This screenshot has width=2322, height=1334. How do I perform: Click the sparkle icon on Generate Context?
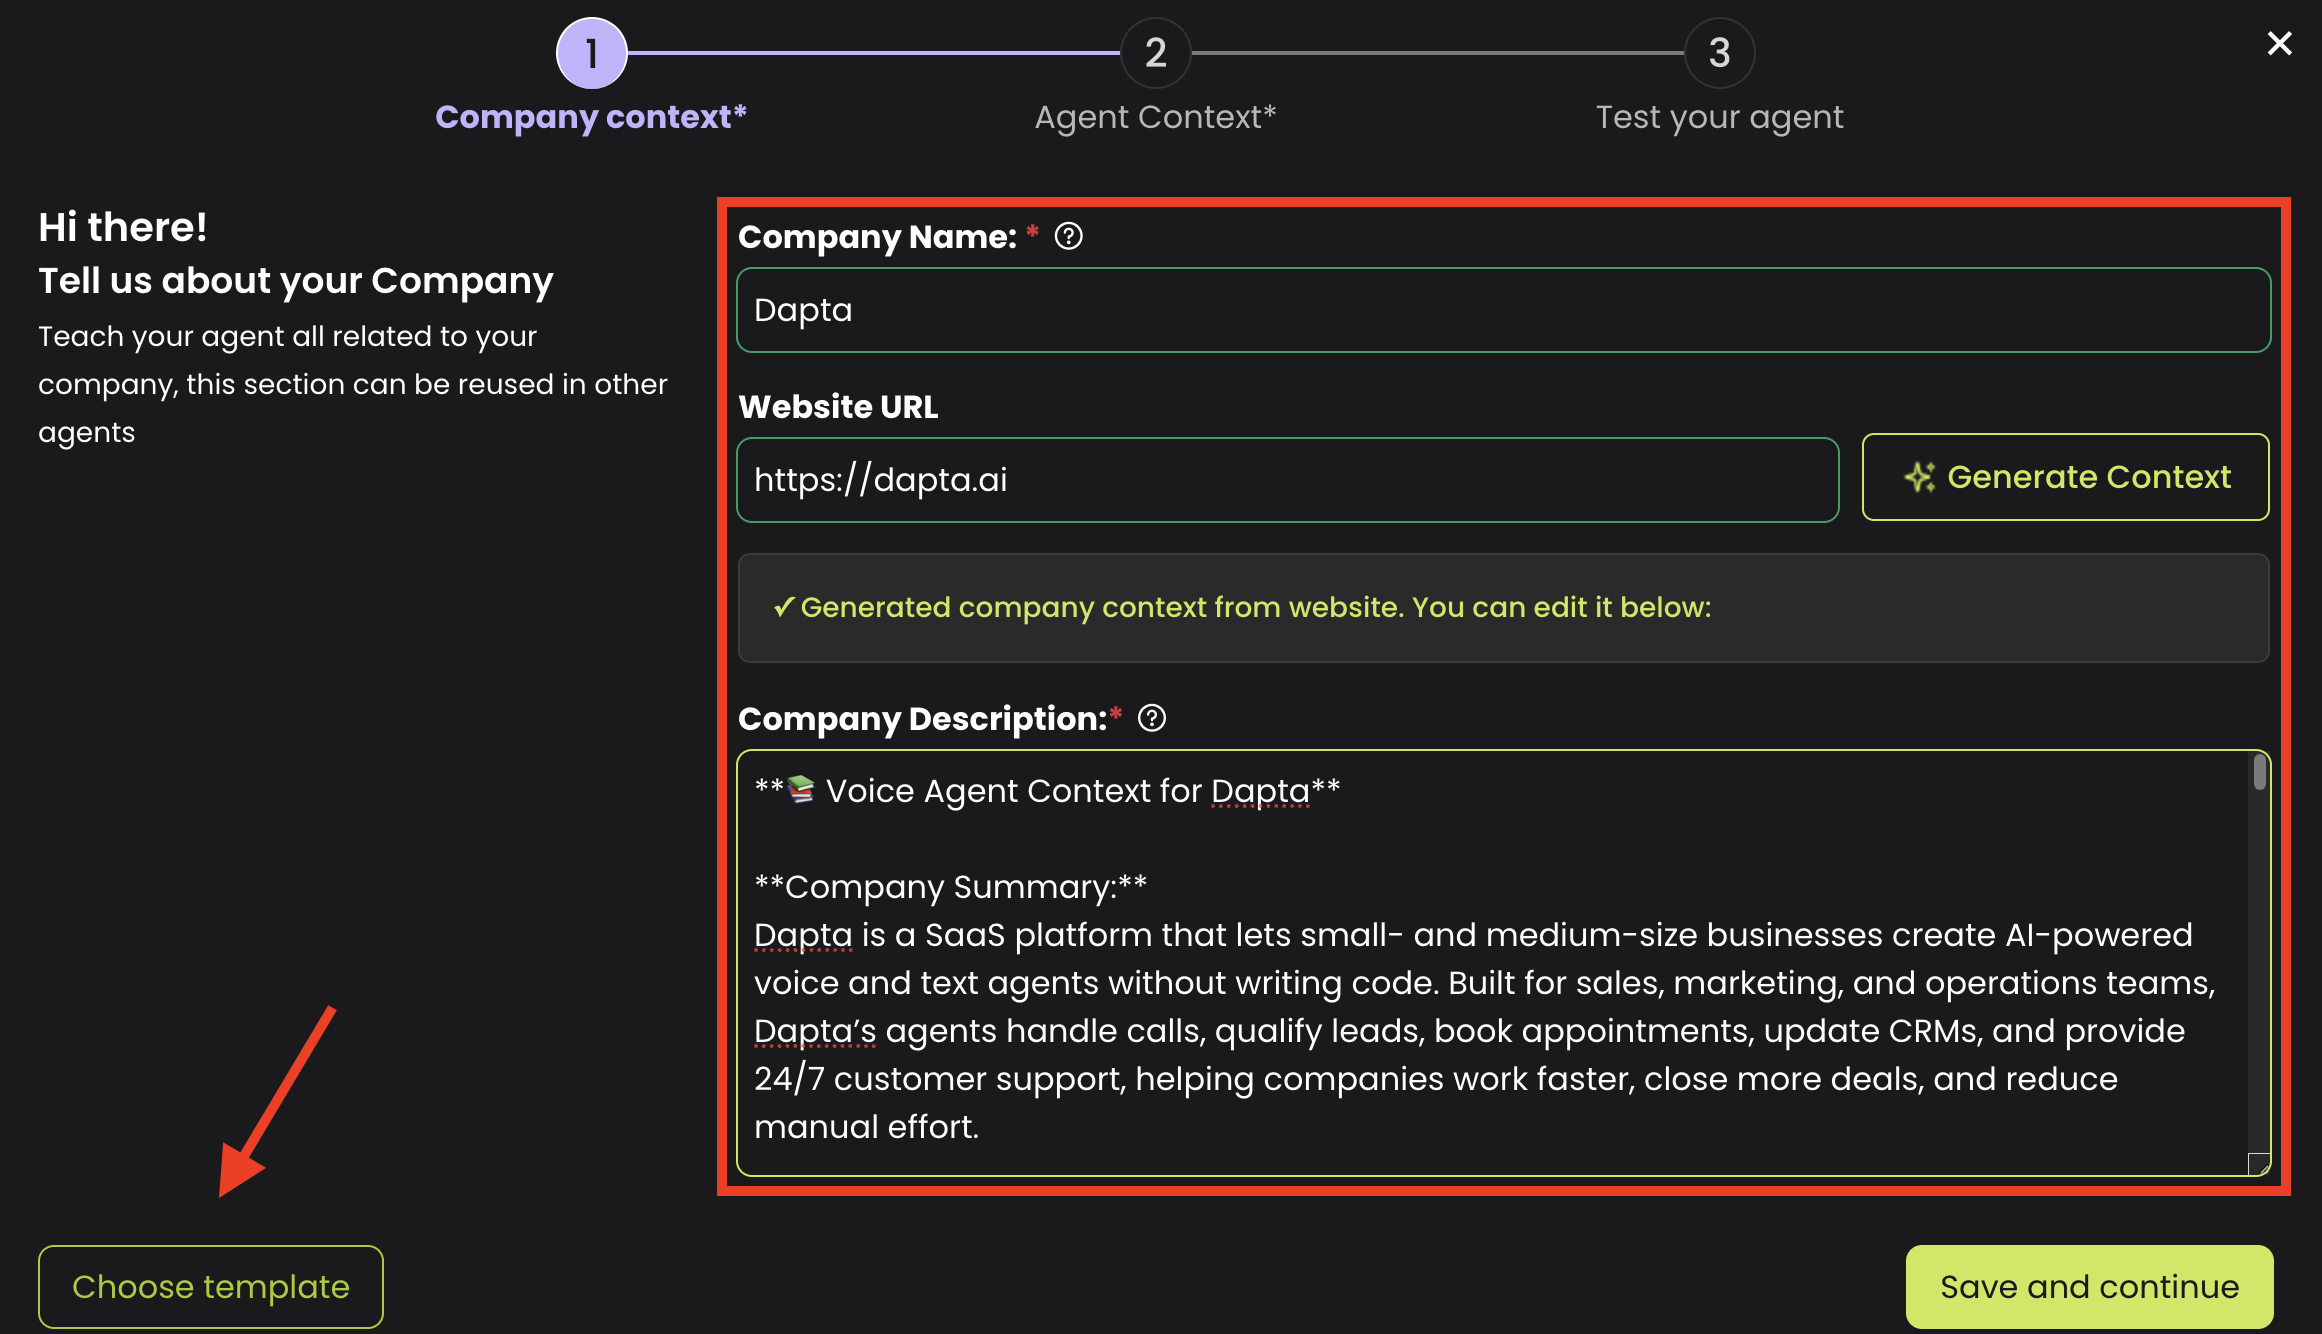[1919, 477]
